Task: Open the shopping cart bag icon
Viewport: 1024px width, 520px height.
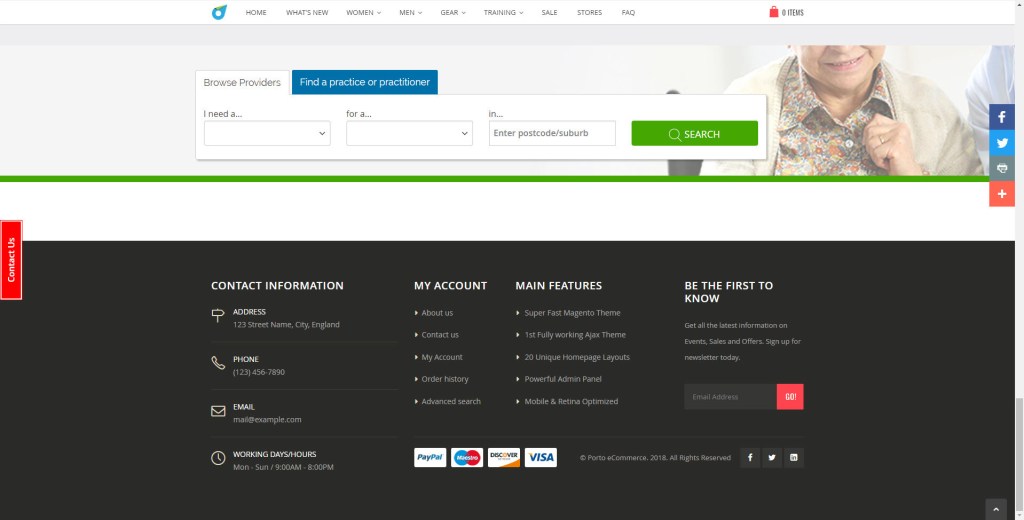Action: (774, 12)
